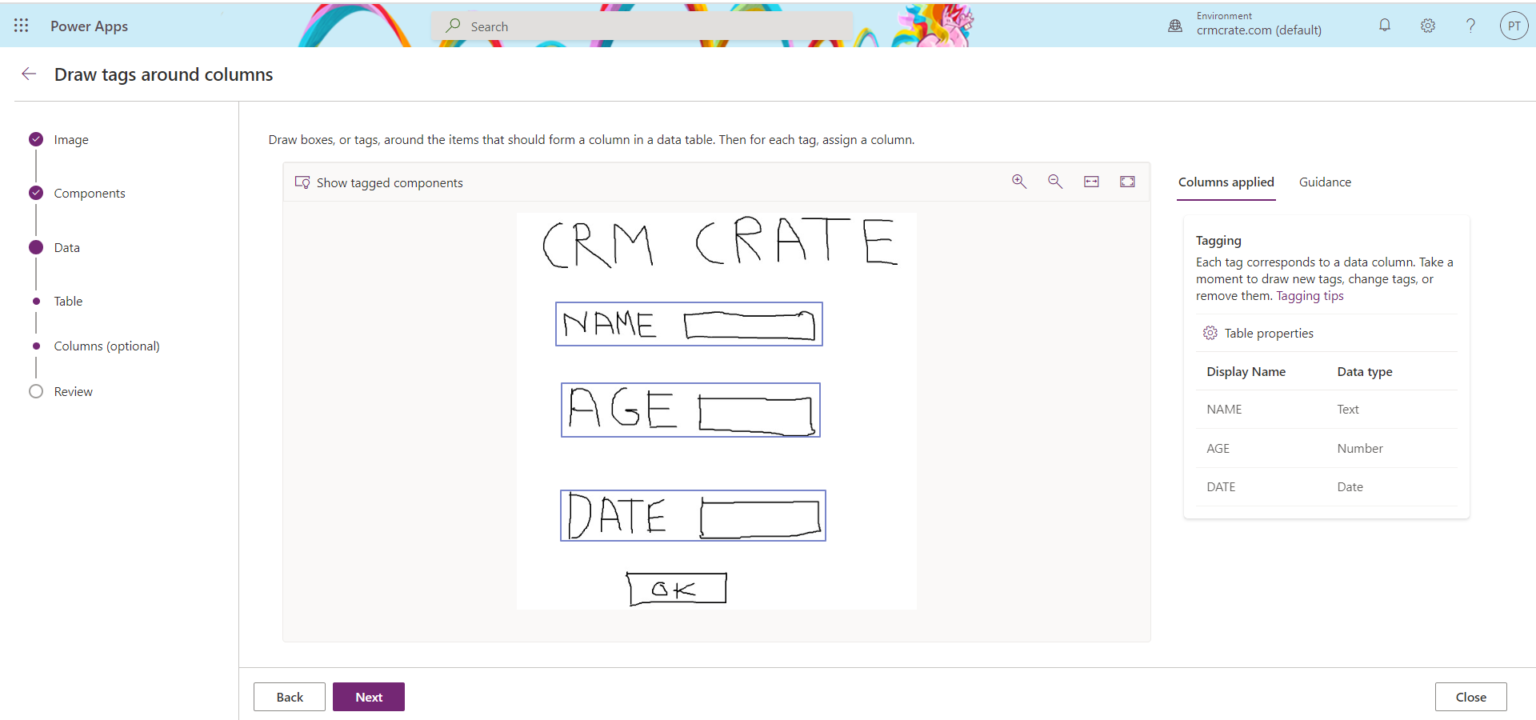Switch to the Guidance tab

(1325, 182)
